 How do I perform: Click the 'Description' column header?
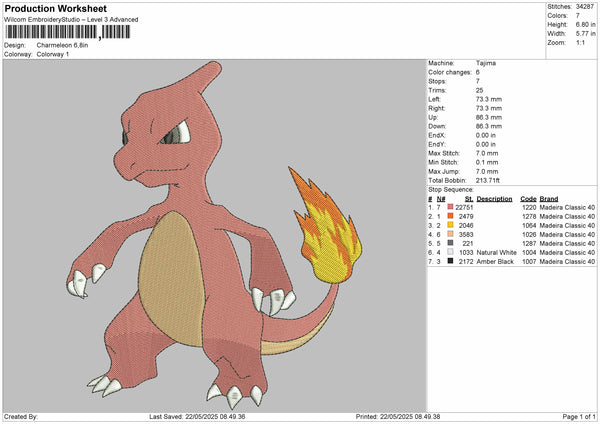pos(494,199)
